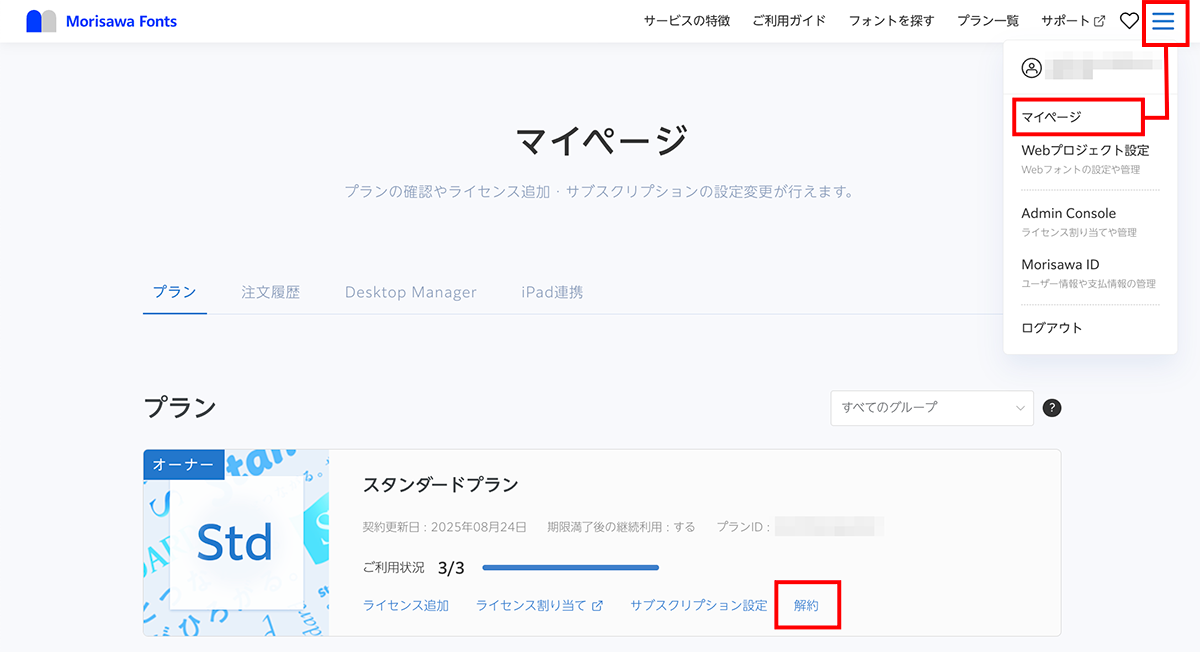Switch to the 注文履歴 tab

[270, 292]
